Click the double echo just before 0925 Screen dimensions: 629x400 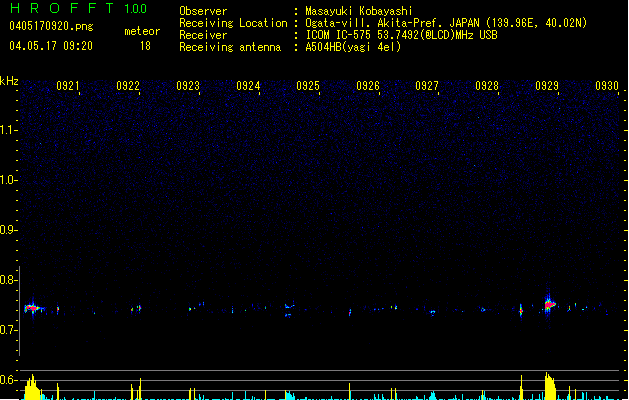point(289,311)
